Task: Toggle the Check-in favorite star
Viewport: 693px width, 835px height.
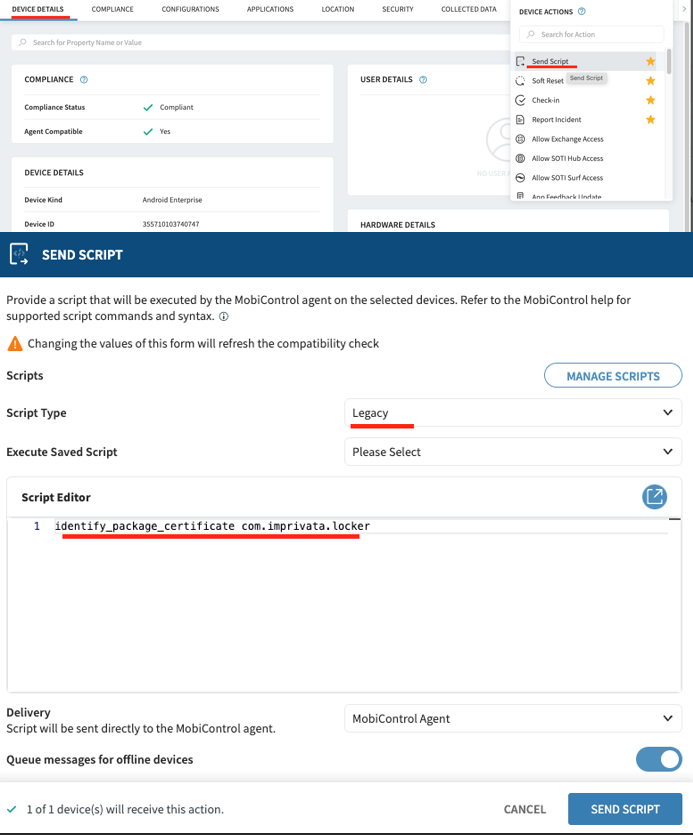Action: pos(650,100)
